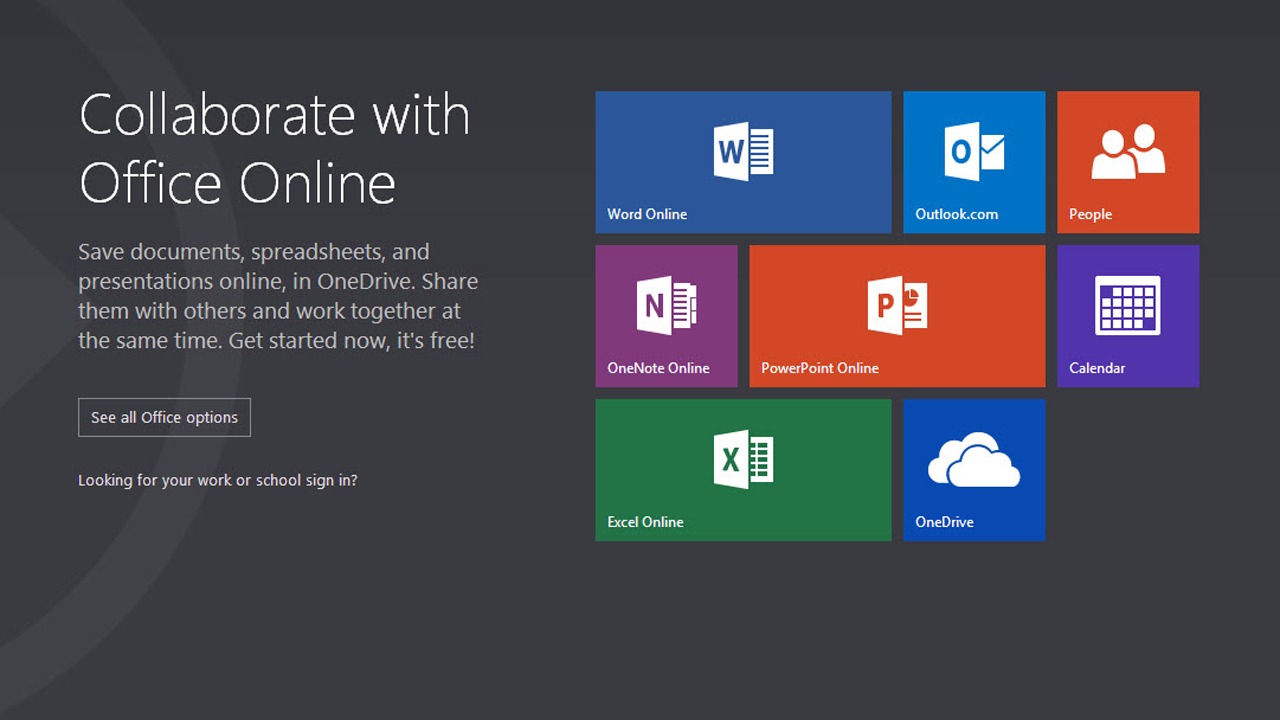
Task: Open the People app tile
Action: pos(1128,161)
